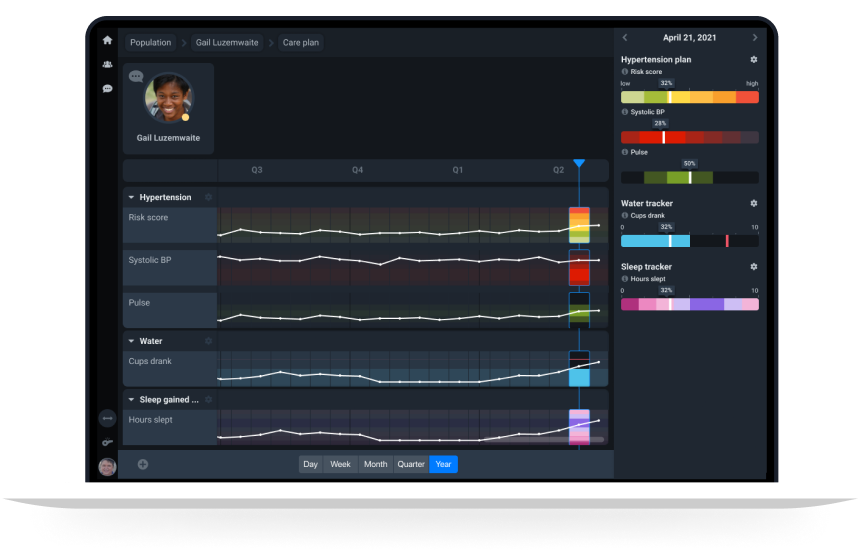Viewport: 858px width, 553px height.
Task: Adjust the Hours slept purple bar
Action: point(689,304)
